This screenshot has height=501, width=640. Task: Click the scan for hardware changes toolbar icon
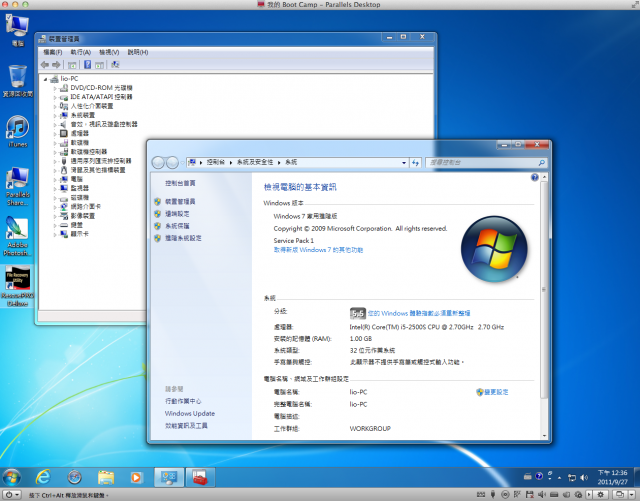pos(116,65)
